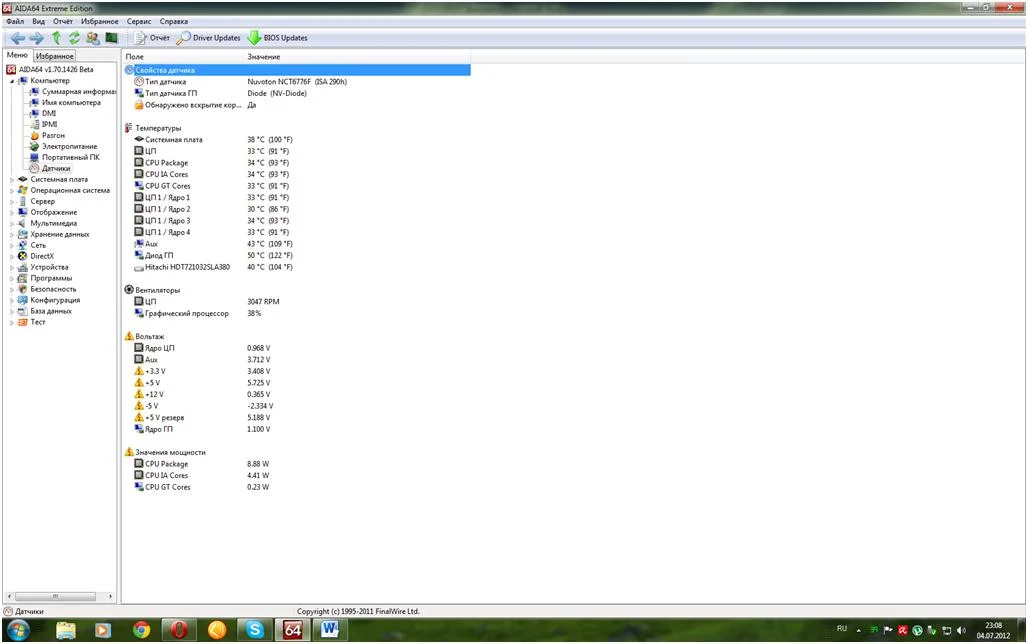Expand the Хранение данных tree branch
This screenshot has height=644, width=1028.
pos(12,234)
